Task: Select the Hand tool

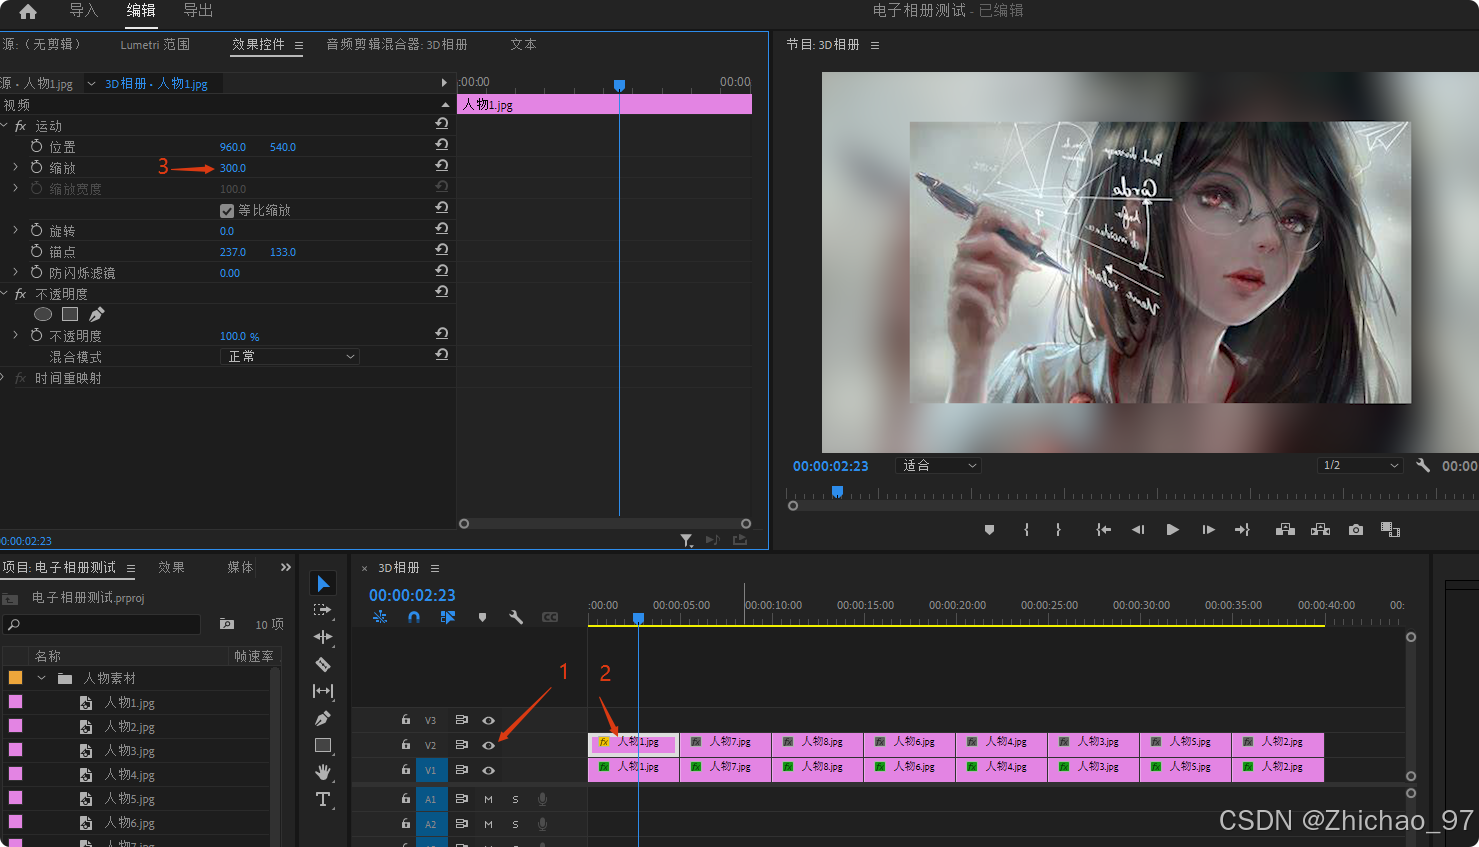Action: coord(323,772)
